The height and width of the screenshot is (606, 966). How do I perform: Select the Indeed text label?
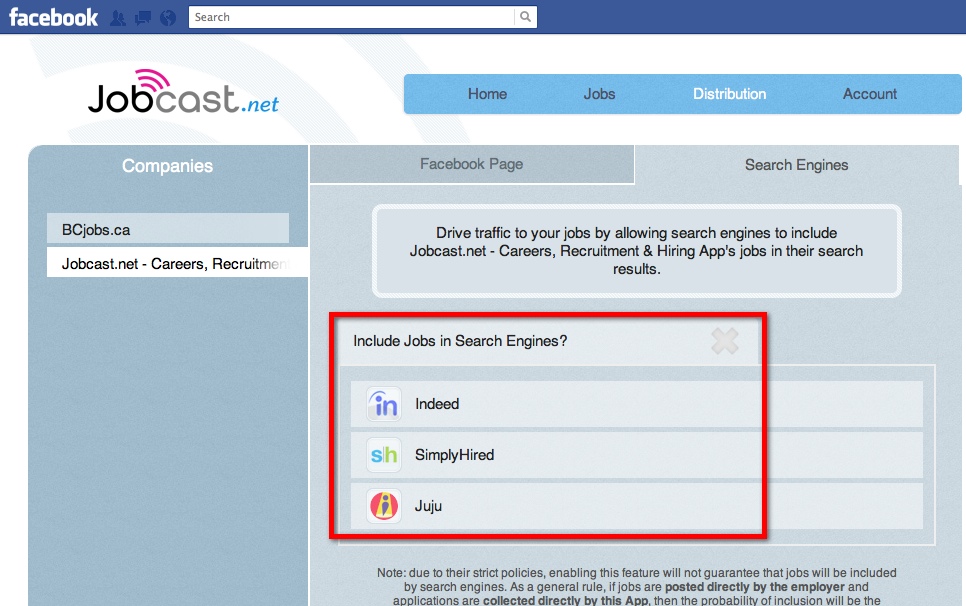pyautogui.click(x=437, y=404)
